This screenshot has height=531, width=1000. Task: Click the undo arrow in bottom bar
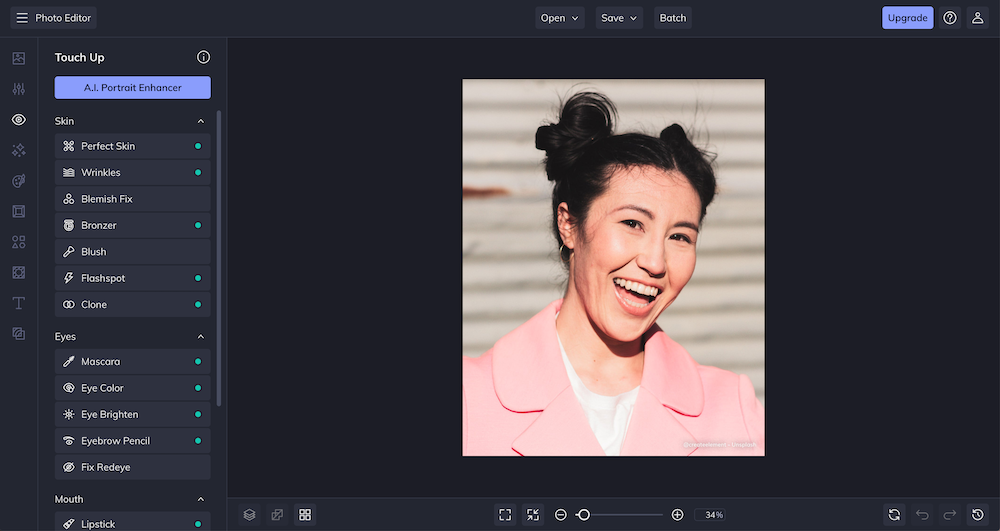922,515
